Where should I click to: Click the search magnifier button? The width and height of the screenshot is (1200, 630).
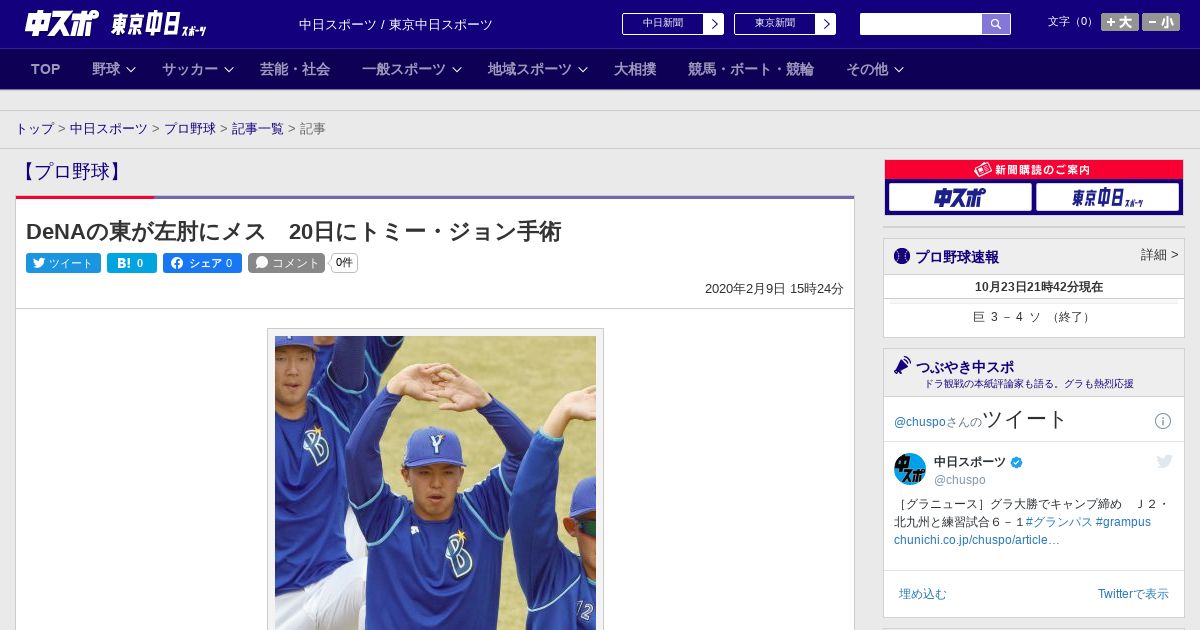coord(996,24)
